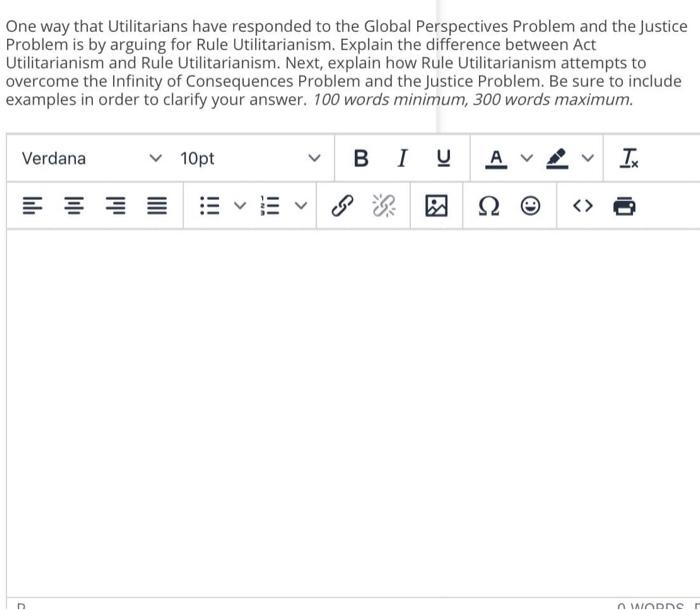Toggle underline formatting
Image resolution: width=700 pixels, height=610 pixels.
coord(443,158)
